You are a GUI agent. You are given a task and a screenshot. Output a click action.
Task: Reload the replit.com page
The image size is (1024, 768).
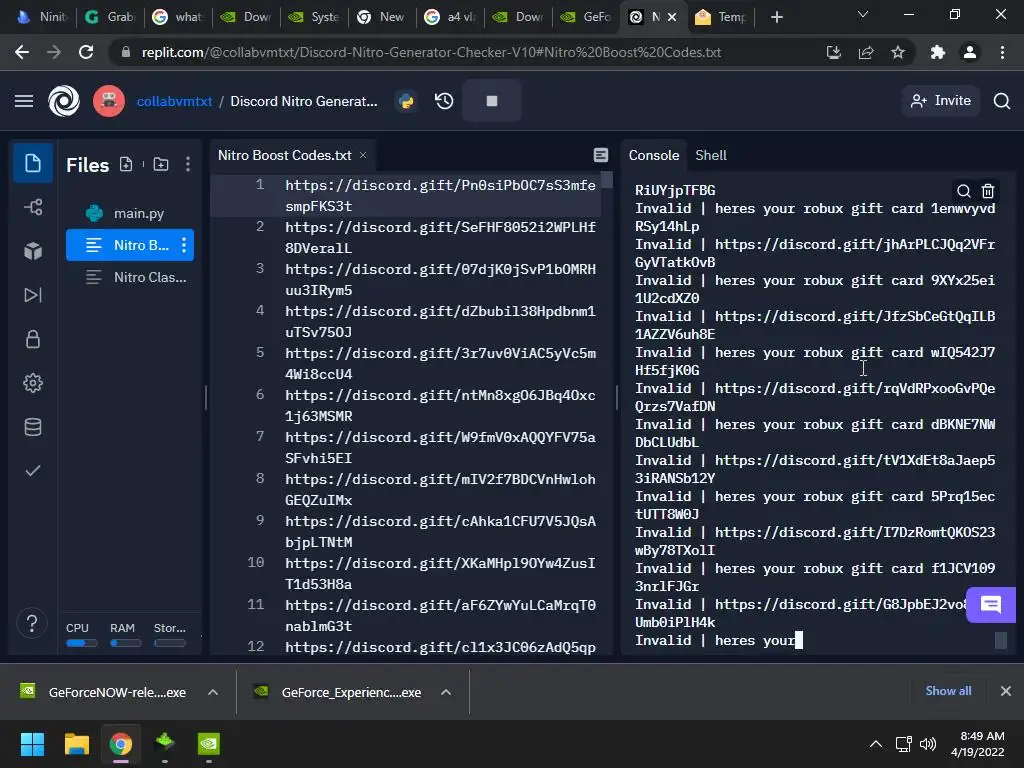click(x=86, y=52)
